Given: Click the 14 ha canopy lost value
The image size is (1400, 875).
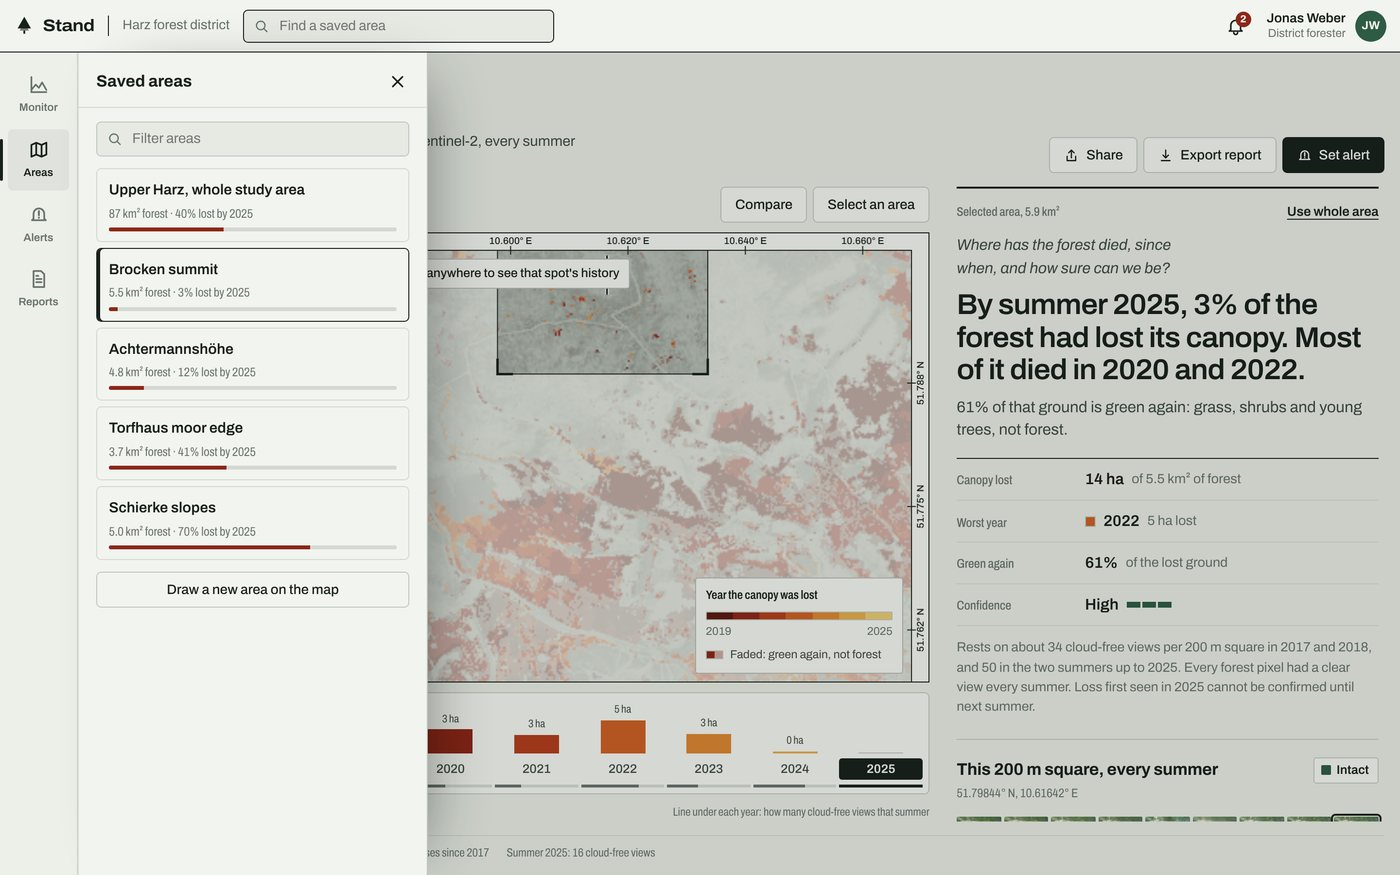Looking at the screenshot, I should [x=1104, y=479].
